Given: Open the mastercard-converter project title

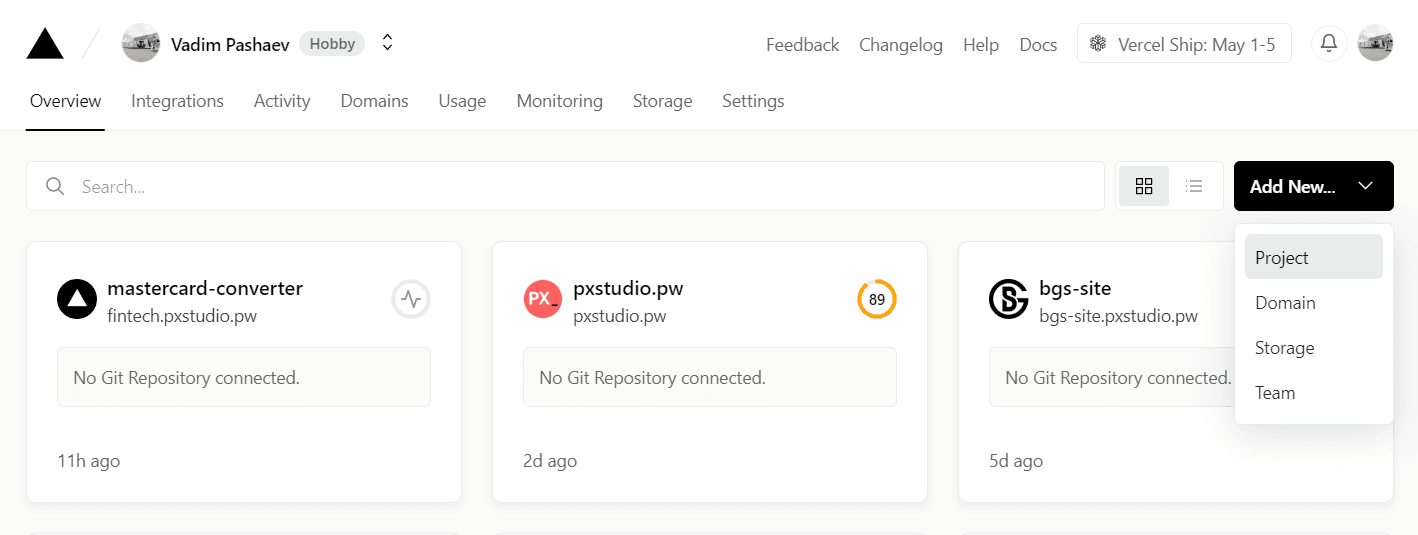Looking at the screenshot, I should pyautogui.click(x=205, y=288).
